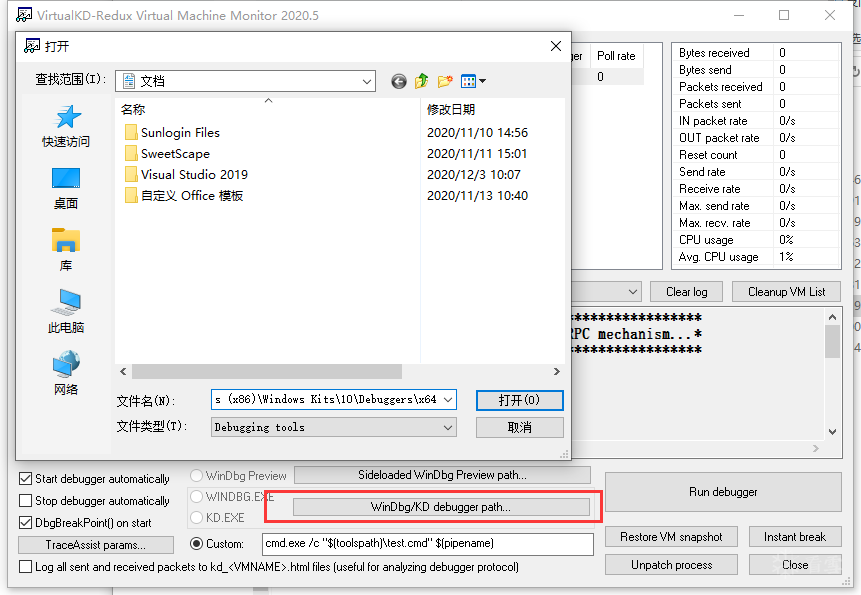Click the WinDbg/KD debugger path button
The width and height of the screenshot is (861, 595).
[441, 507]
